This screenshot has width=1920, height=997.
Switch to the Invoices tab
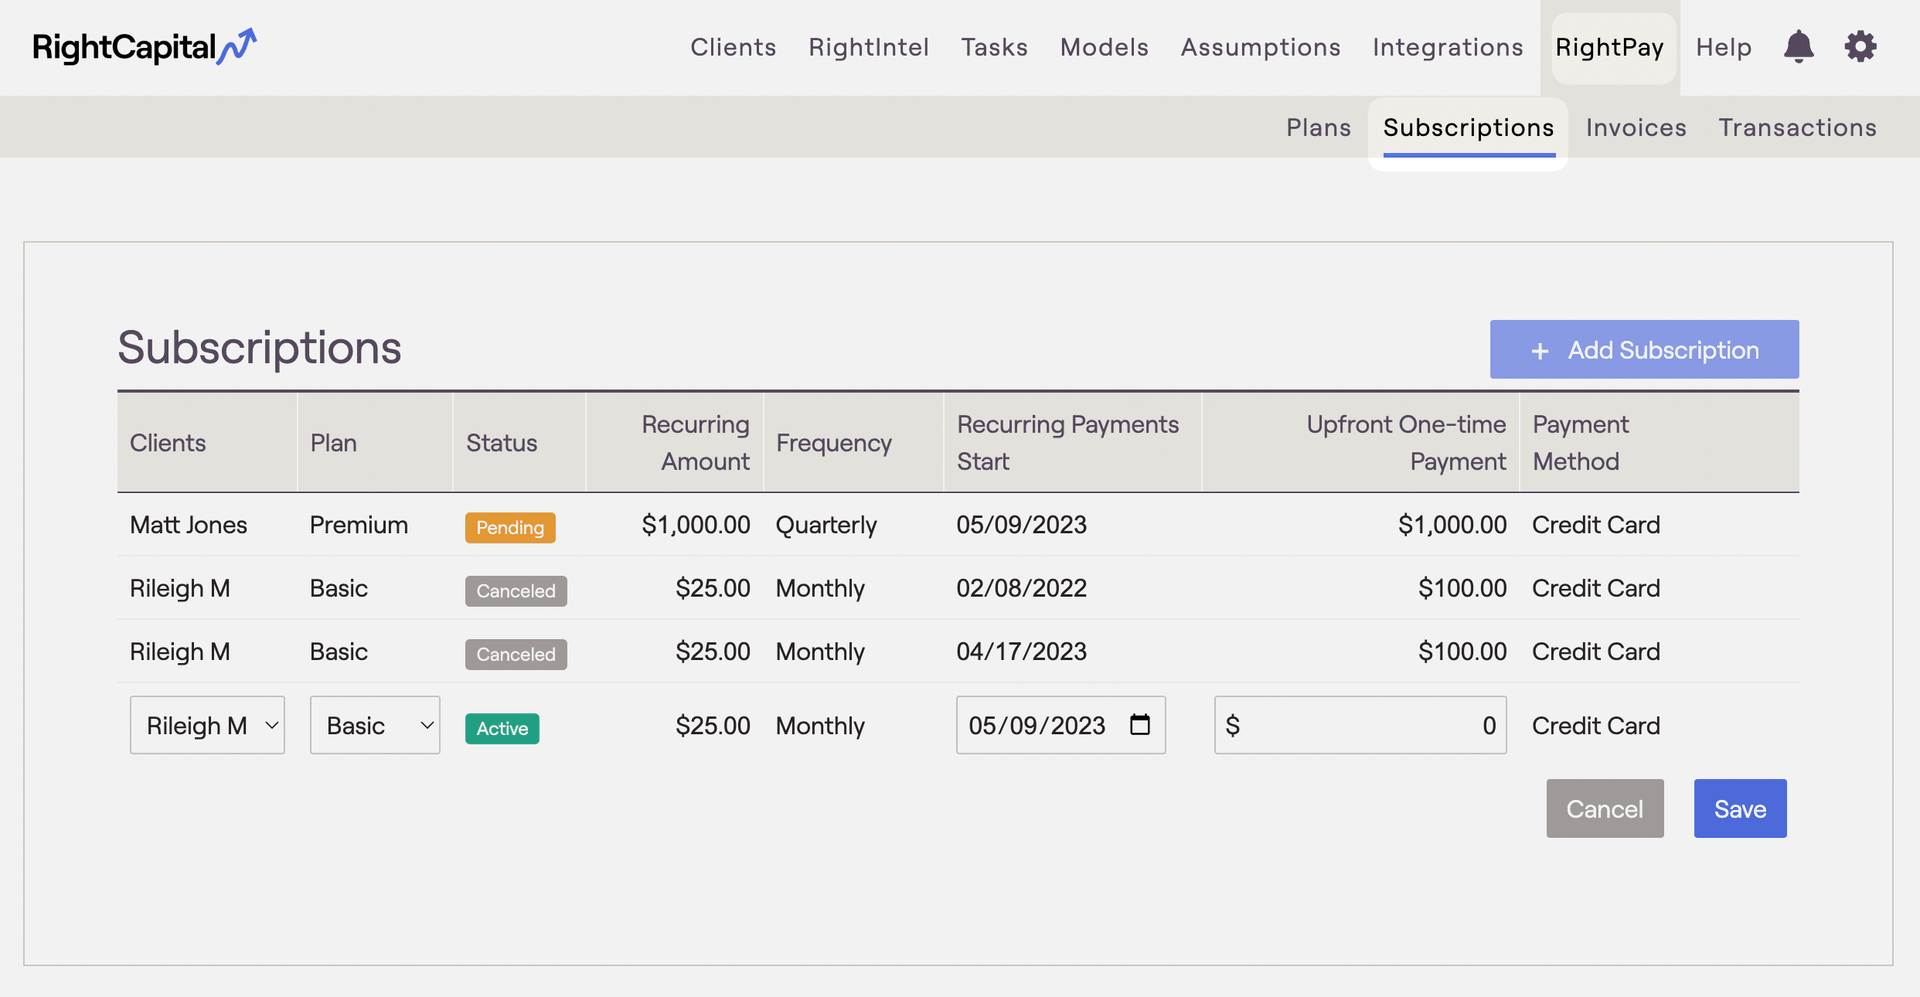click(x=1636, y=127)
